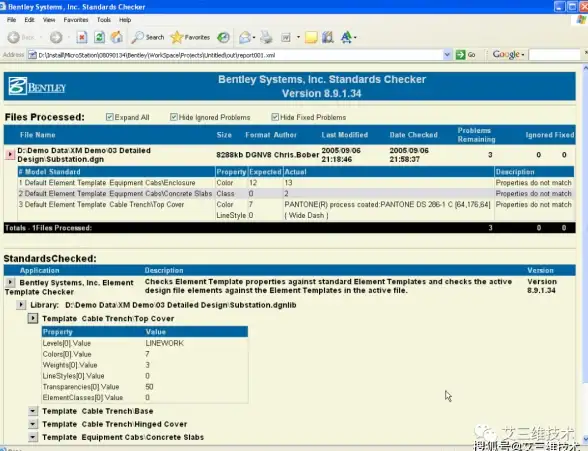Screen dimensions: 588x451
Task: Click the File Name column header
Action: coord(38,135)
